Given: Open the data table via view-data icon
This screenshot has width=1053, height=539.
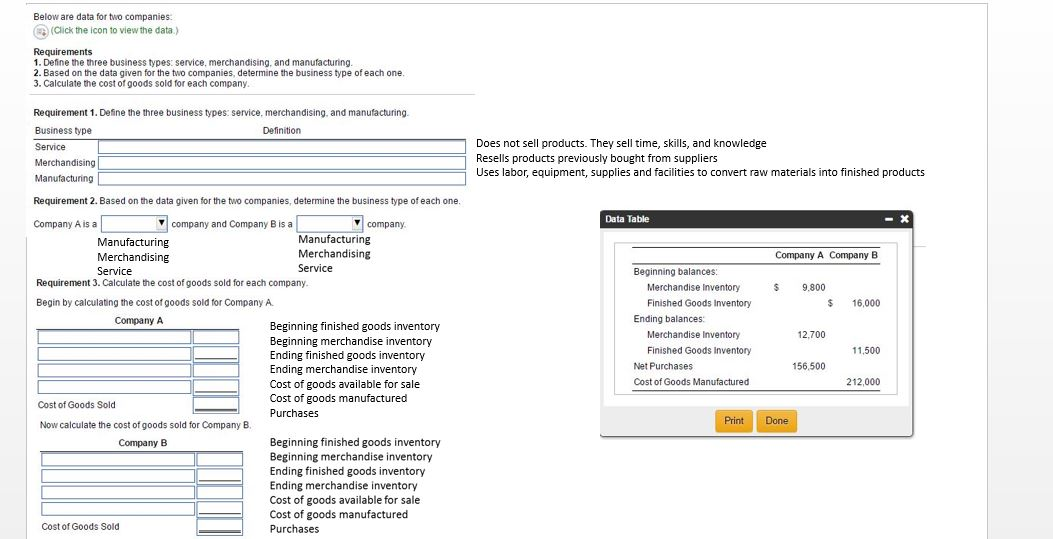Looking at the screenshot, I should (x=41, y=31).
